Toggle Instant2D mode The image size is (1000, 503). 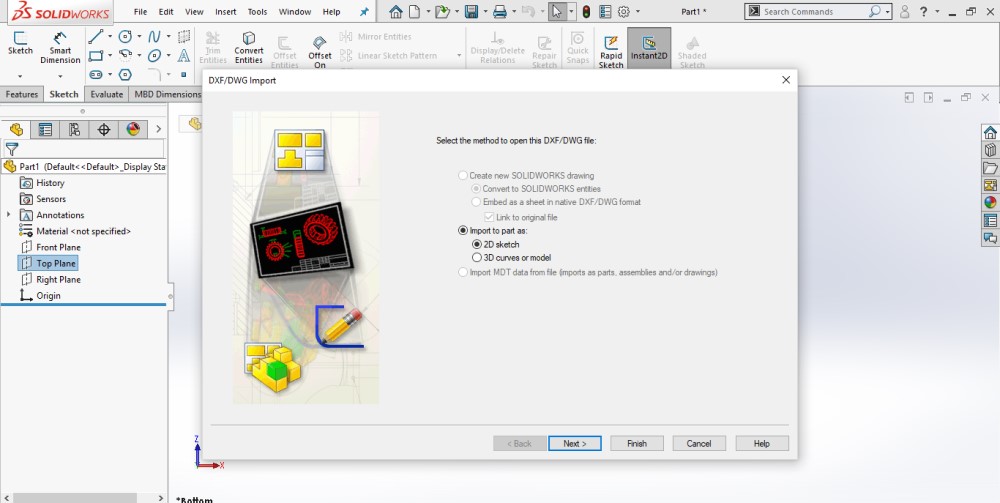[x=649, y=47]
